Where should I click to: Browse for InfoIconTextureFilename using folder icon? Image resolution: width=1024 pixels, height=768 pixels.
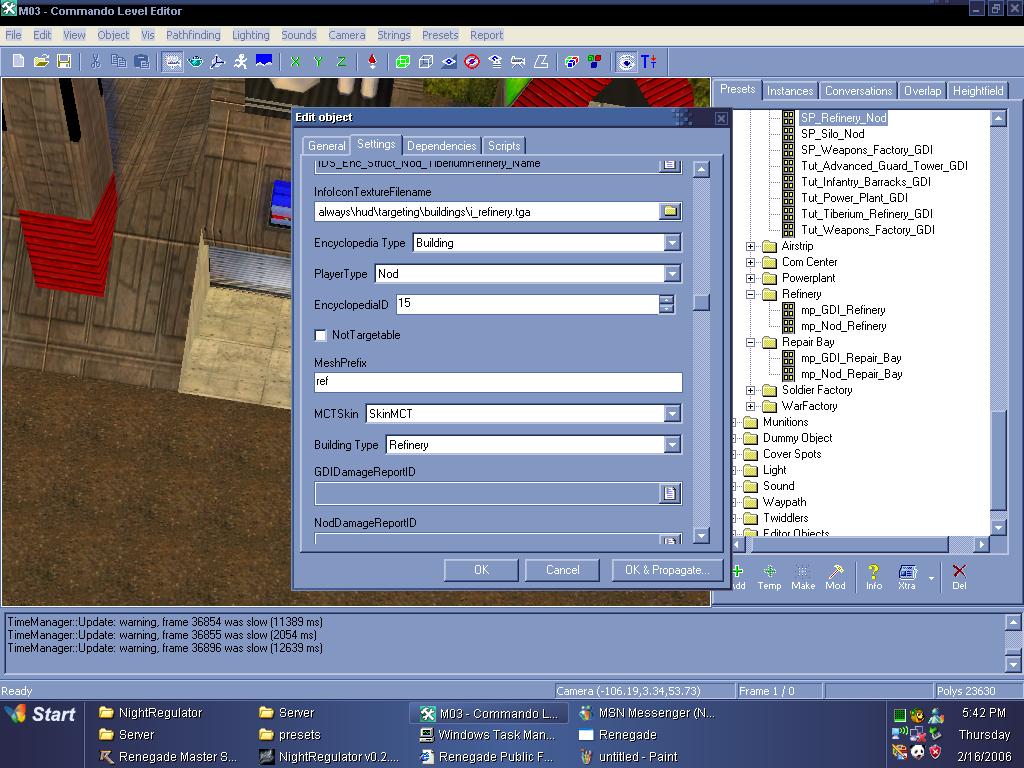[670, 211]
